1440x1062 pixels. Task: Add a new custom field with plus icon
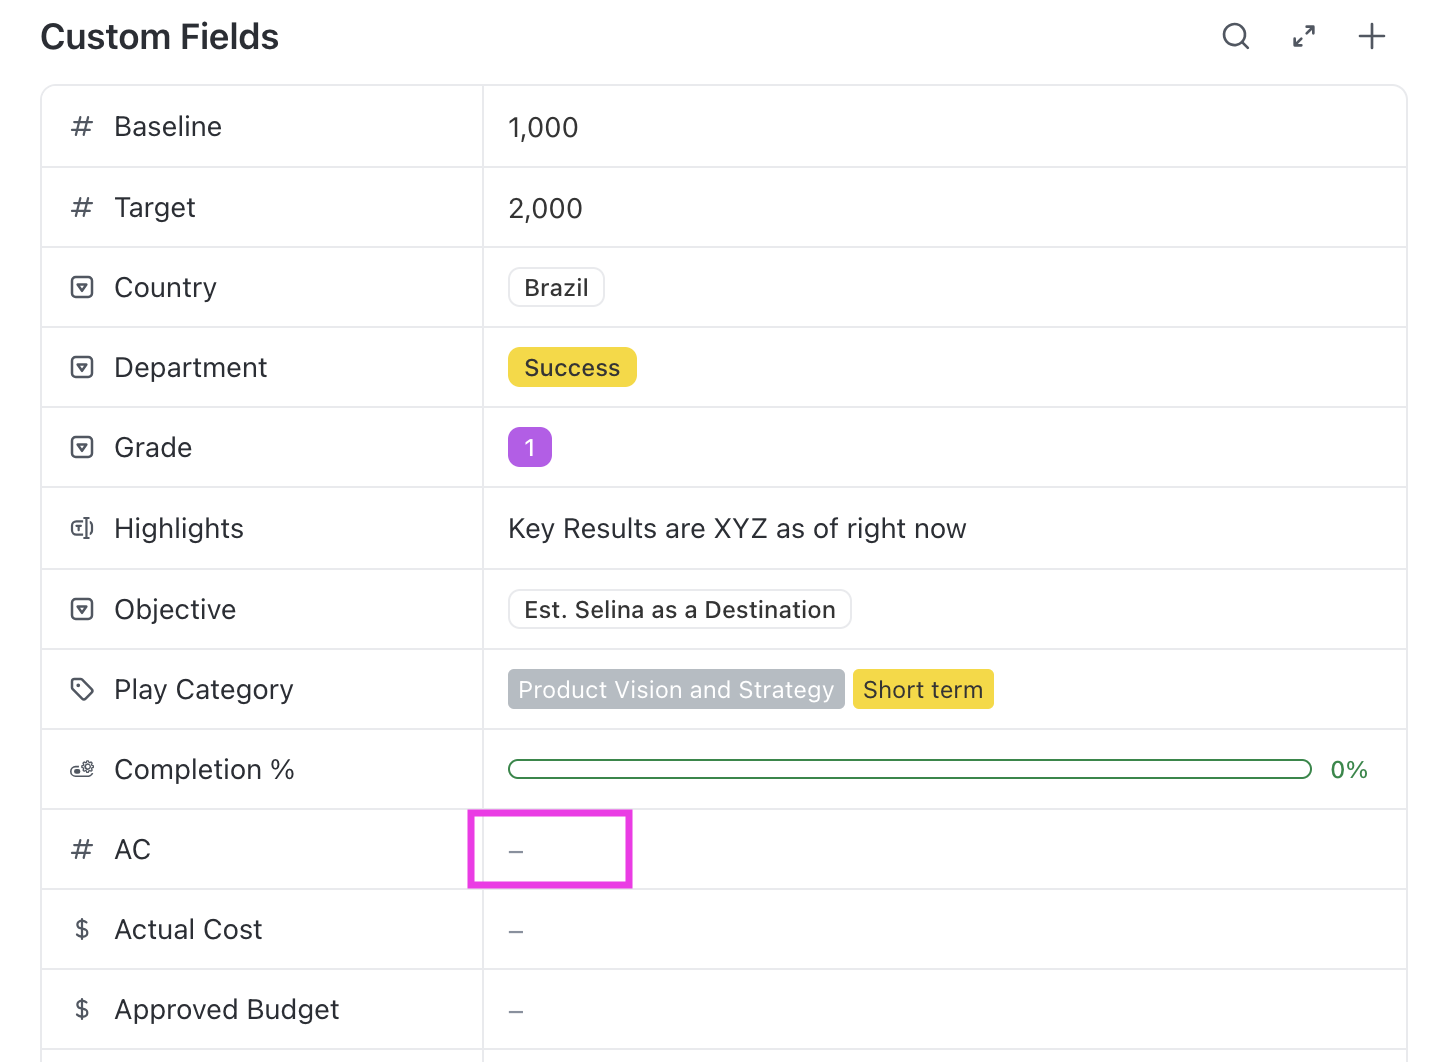click(1372, 37)
